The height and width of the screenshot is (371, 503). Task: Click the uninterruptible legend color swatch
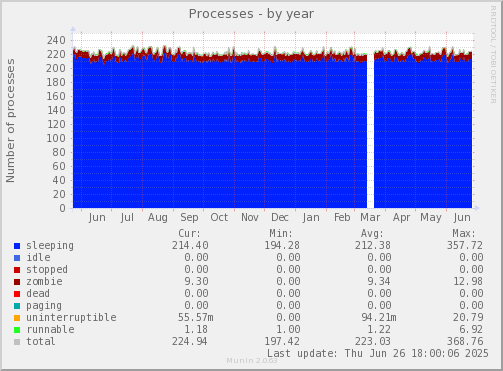click(17, 318)
